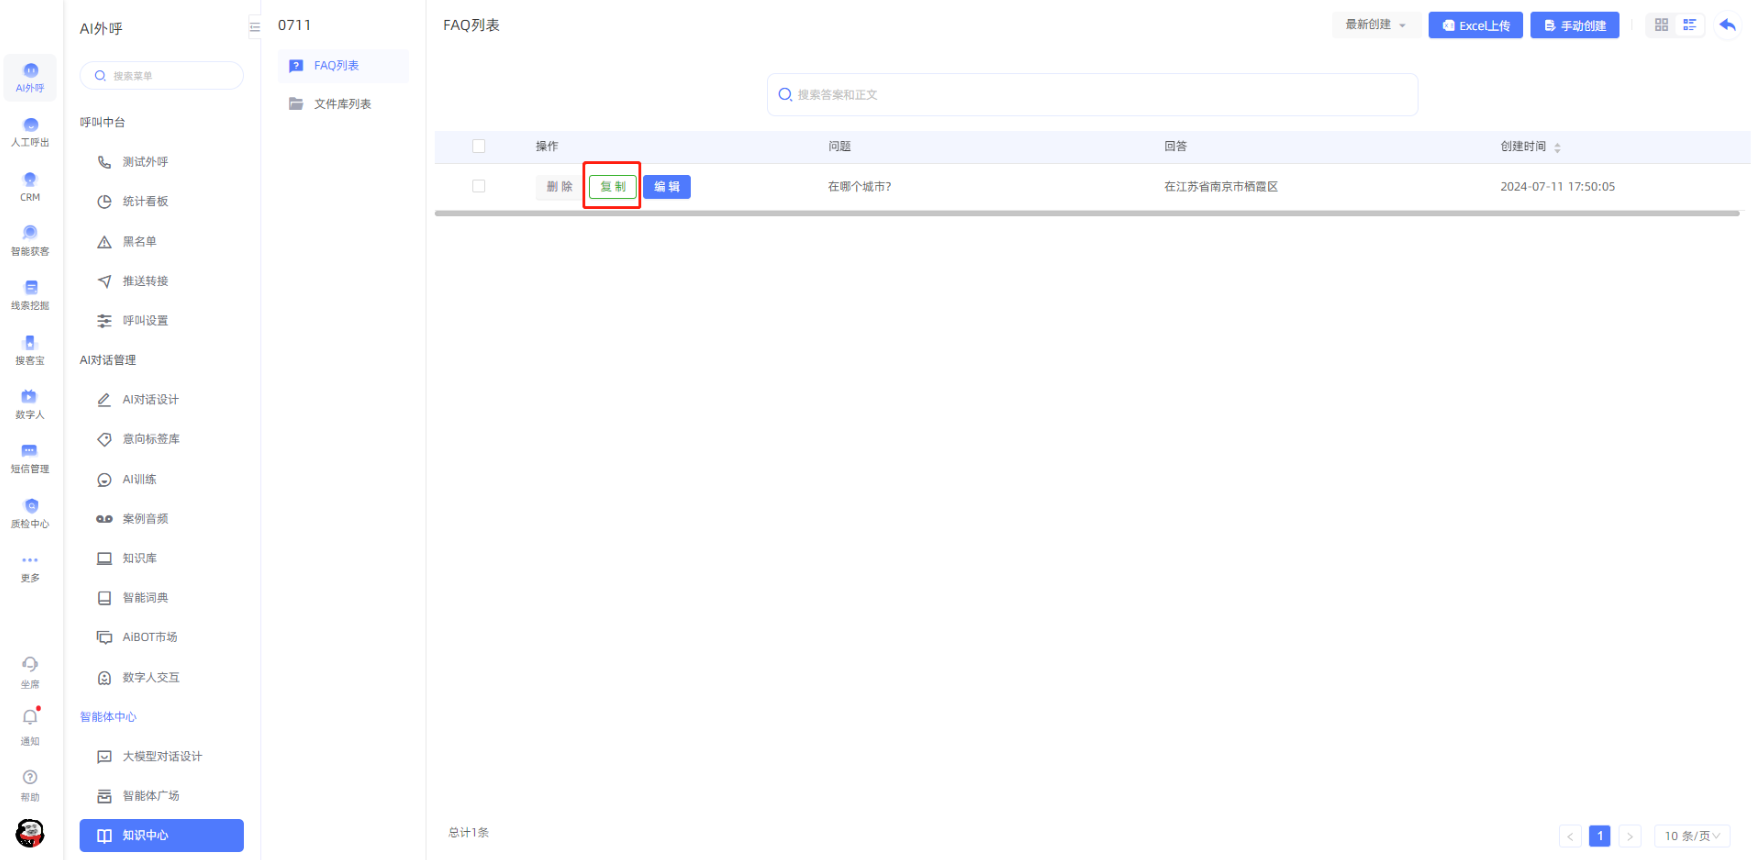Tick the checkbox for 在哪个城市 row

pyautogui.click(x=479, y=187)
